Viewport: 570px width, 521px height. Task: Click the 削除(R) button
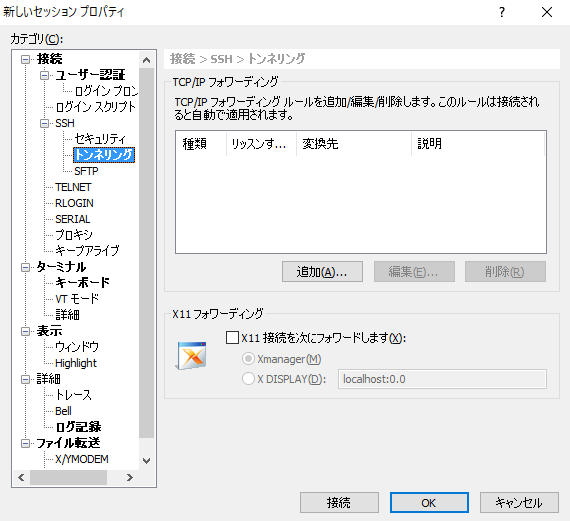[x=505, y=272]
